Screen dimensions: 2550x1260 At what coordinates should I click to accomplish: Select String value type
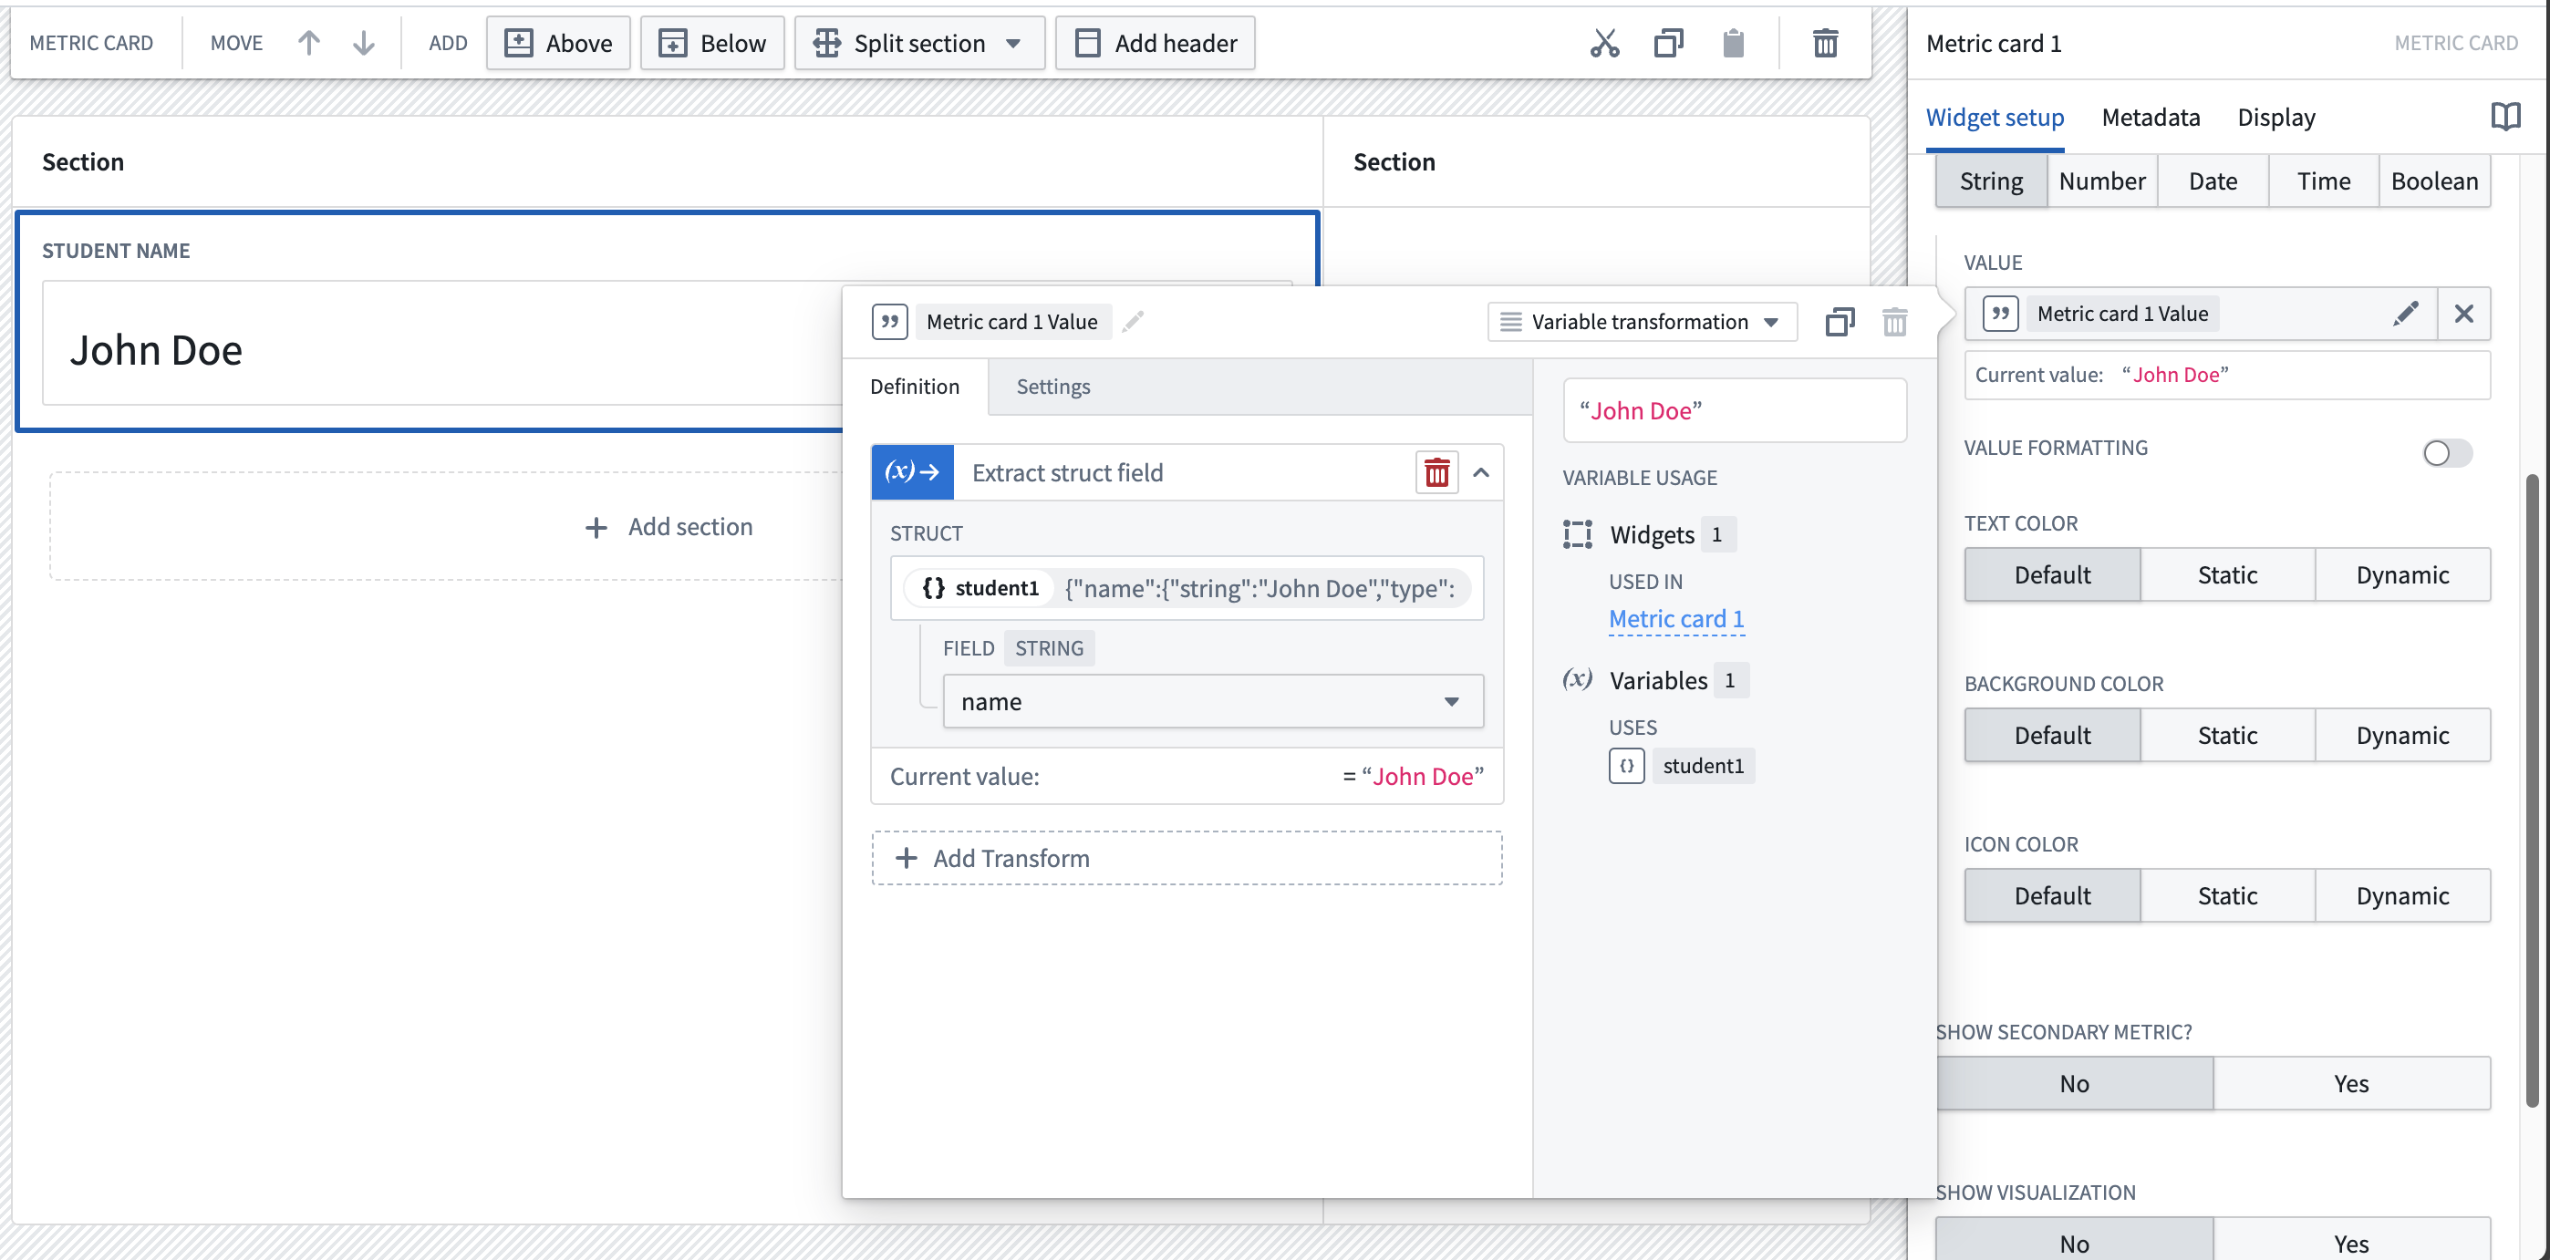point(1991,181)
